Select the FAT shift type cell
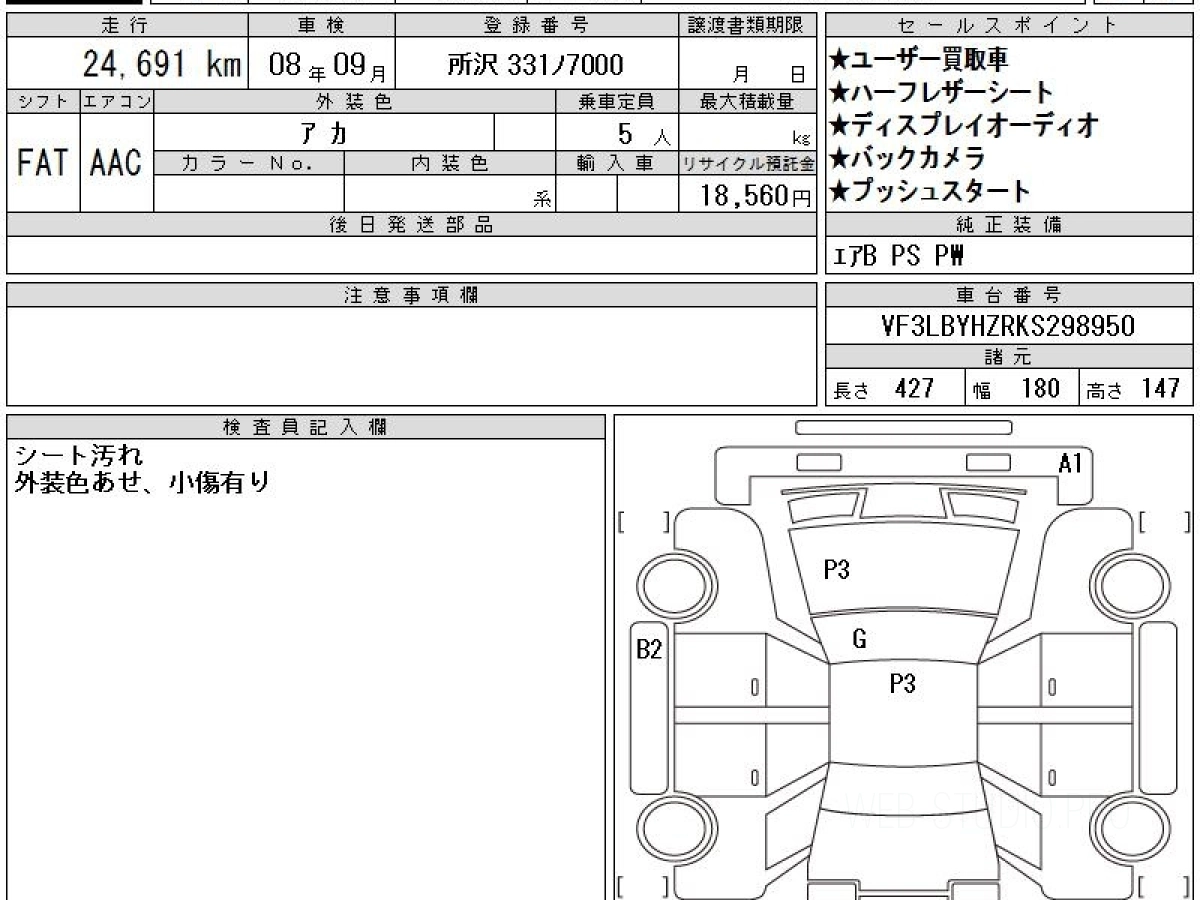Viewport: 1200px width, 900px height. click(x=43, y=162)
